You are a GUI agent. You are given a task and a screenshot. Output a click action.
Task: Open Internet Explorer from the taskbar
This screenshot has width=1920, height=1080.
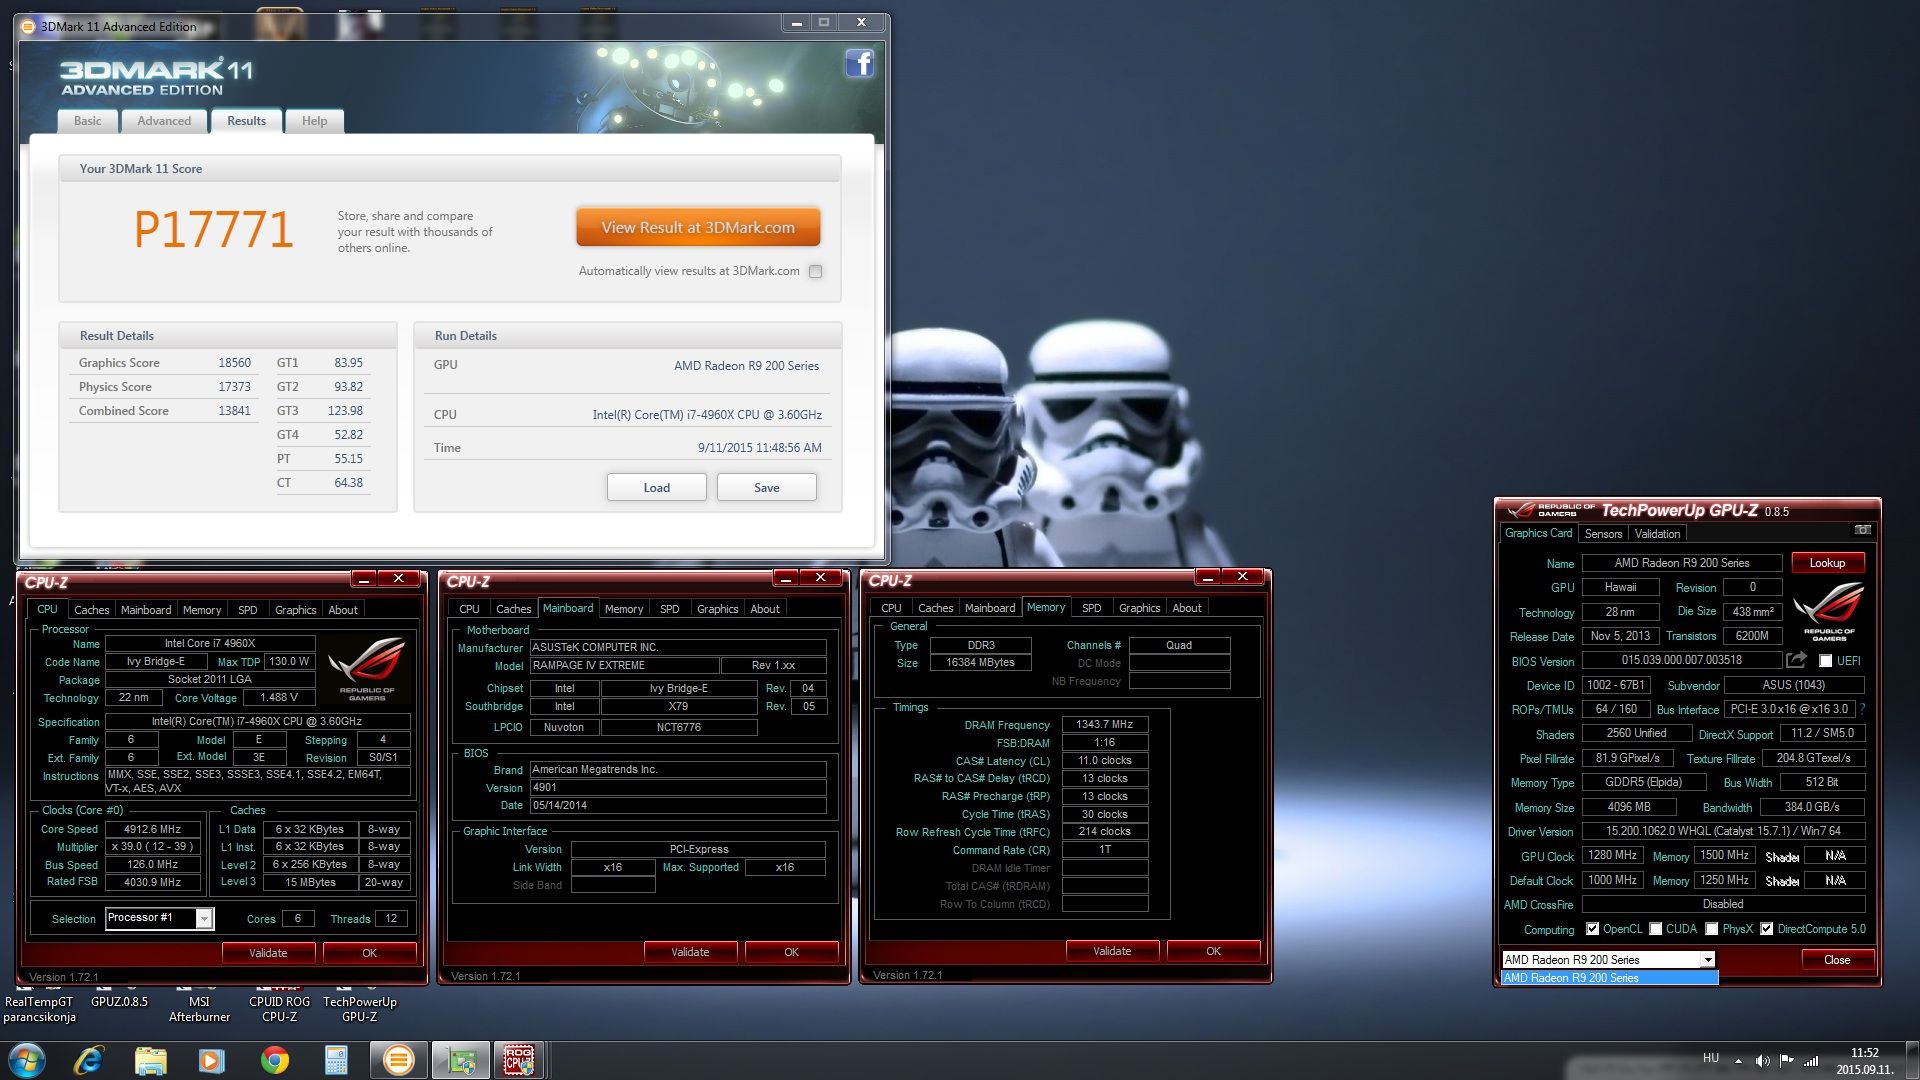pos(89,1060)
